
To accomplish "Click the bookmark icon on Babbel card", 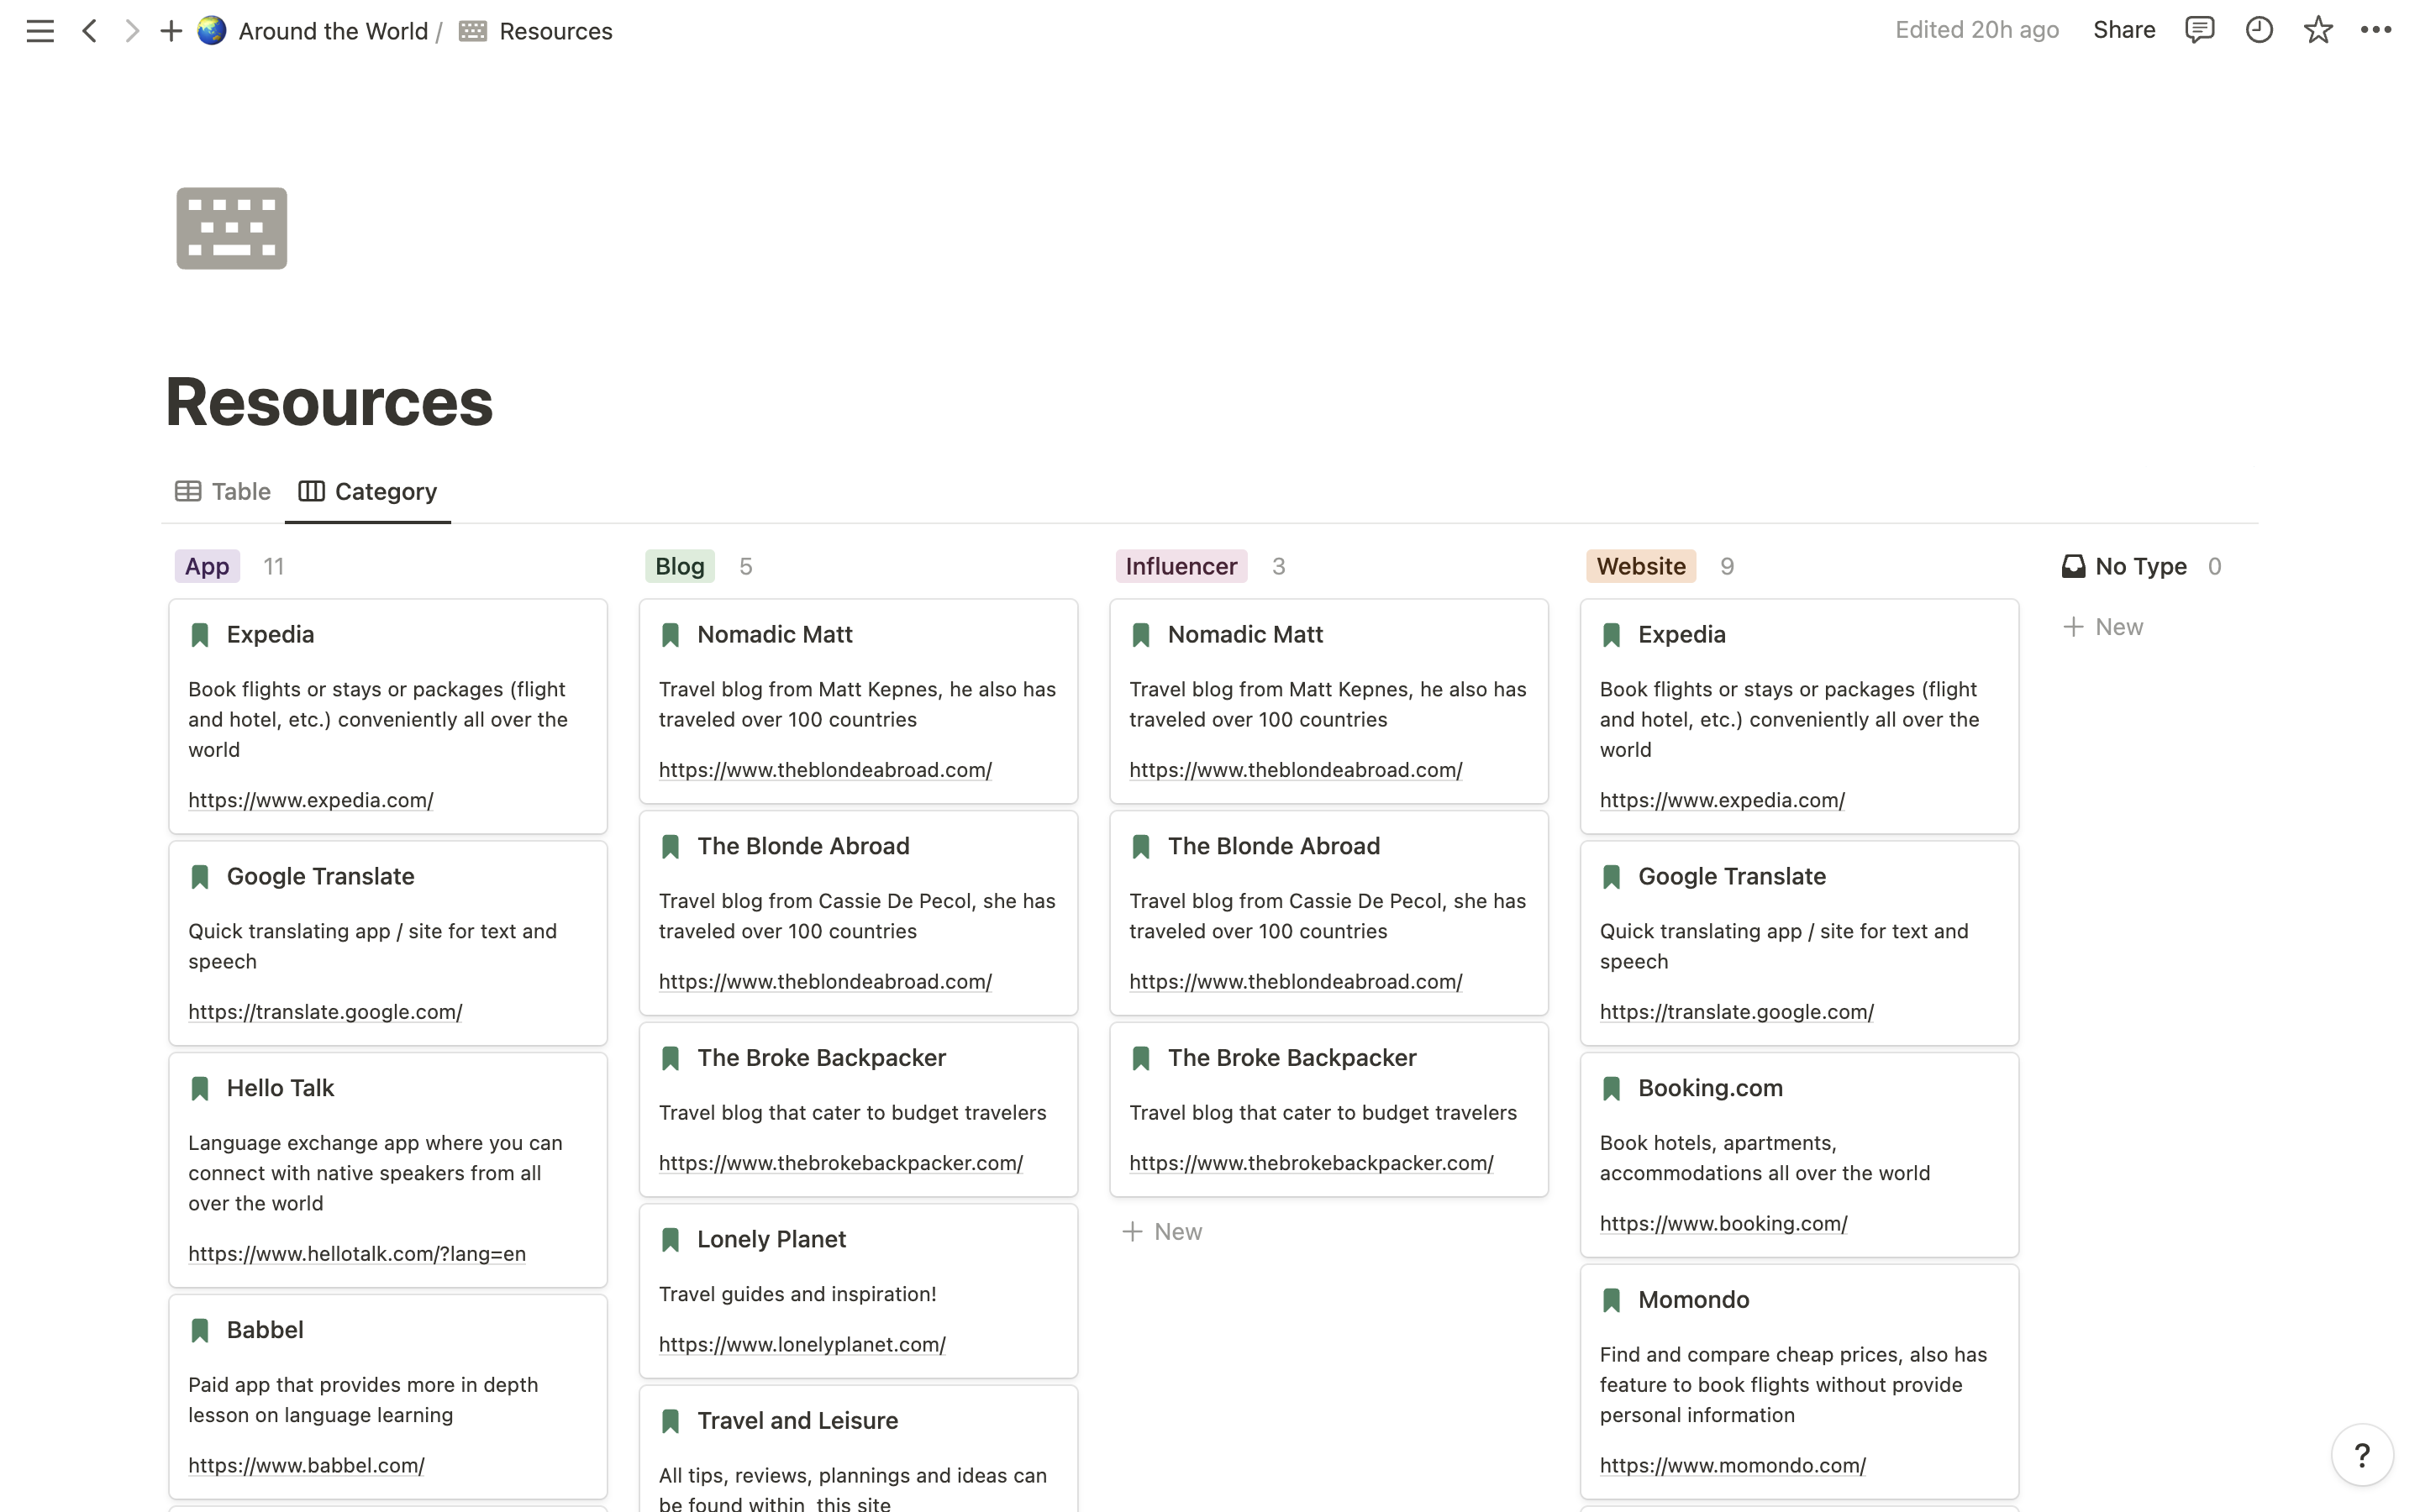I will pyautogui.click(x=200, y=1331).
